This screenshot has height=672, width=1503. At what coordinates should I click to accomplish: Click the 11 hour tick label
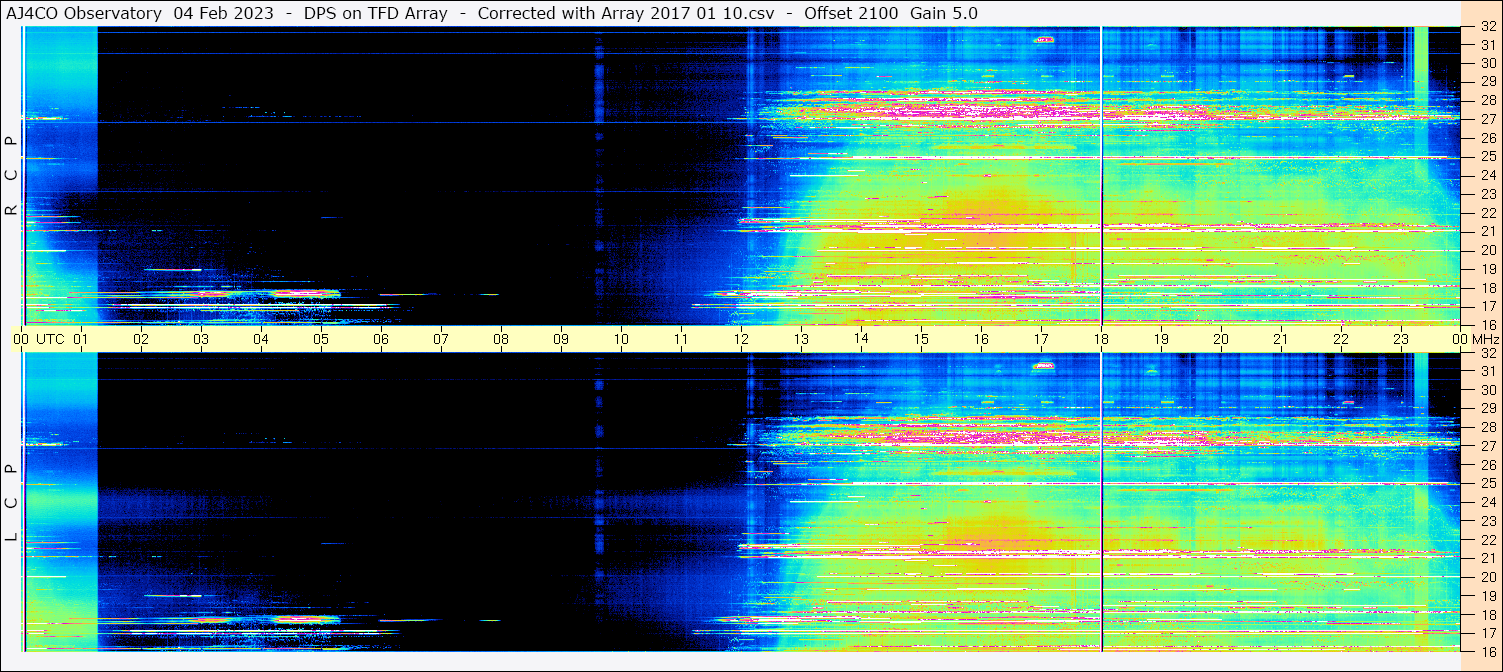point(681,339)
